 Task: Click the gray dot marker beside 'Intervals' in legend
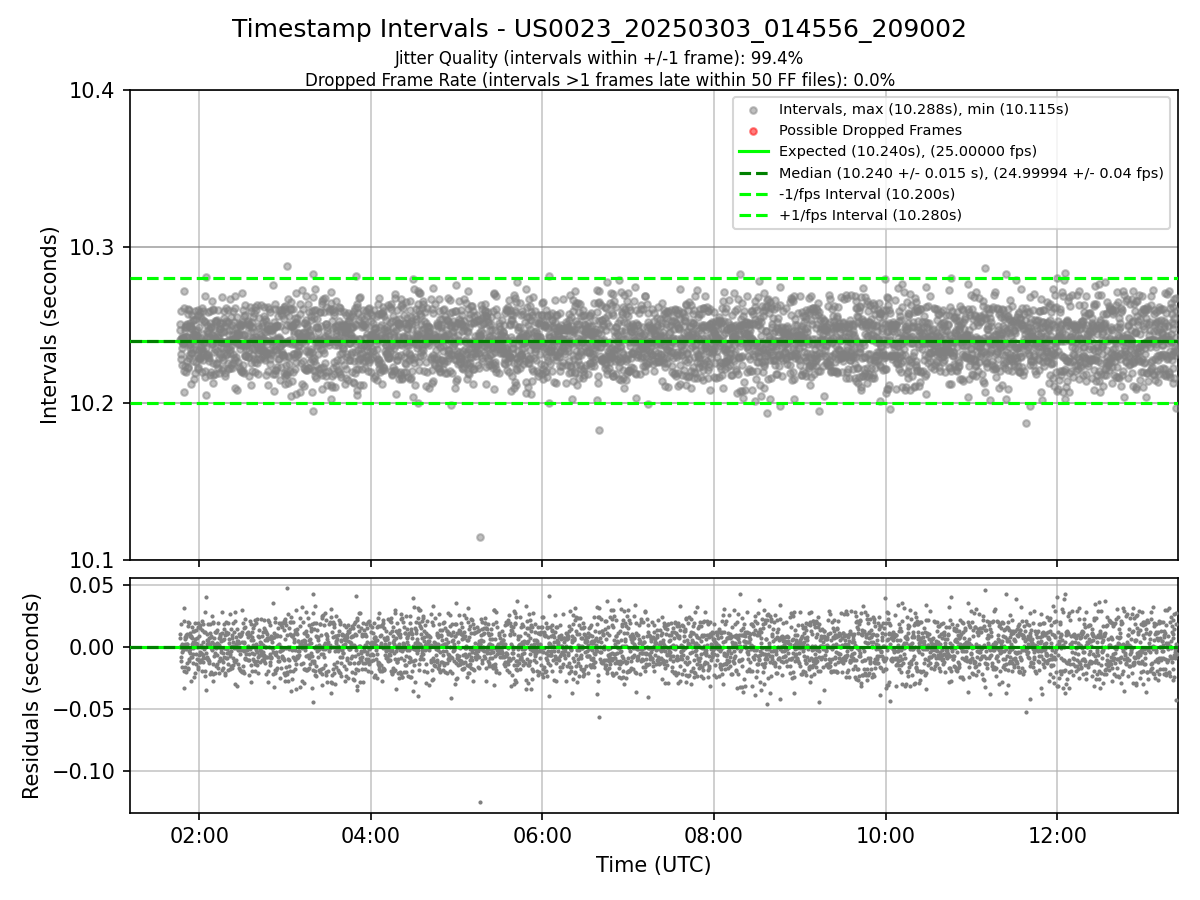coord(754,110)
